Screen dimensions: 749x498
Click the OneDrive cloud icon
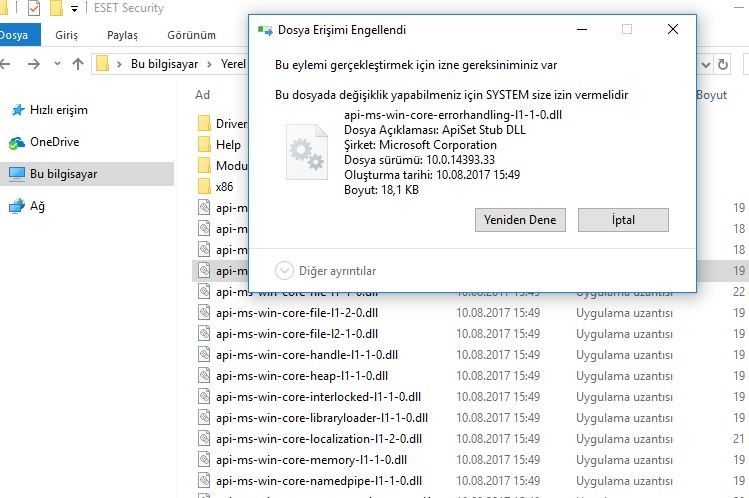17,142
